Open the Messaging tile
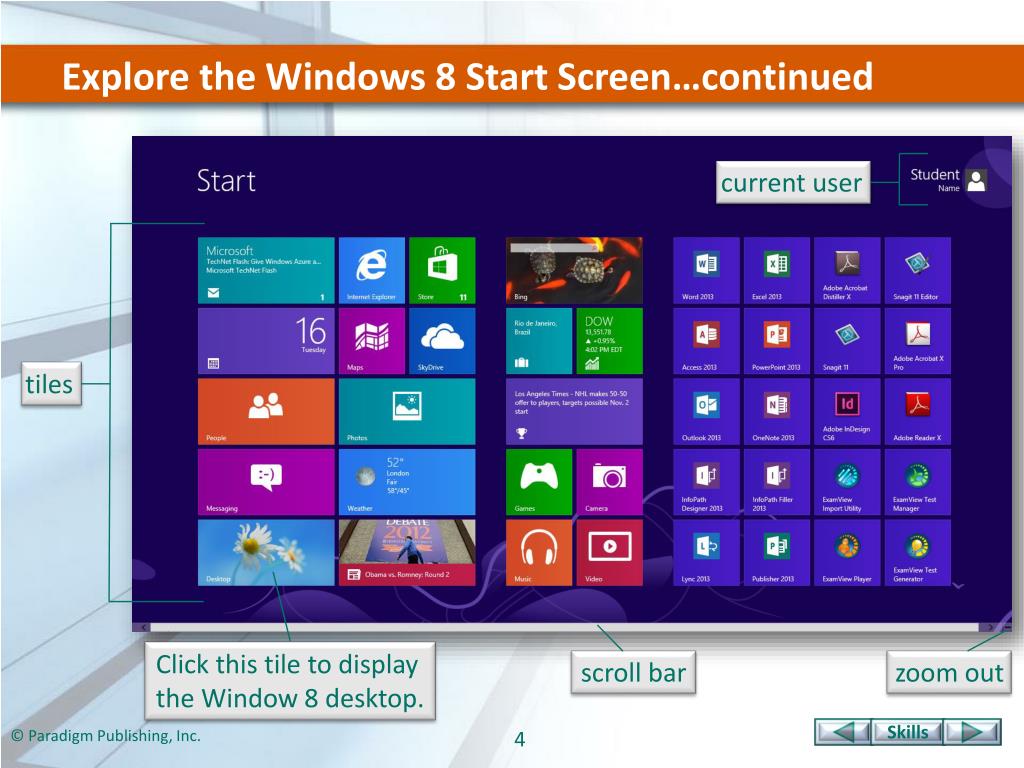This screenshot has width=1024, height=768. click(266, 482)
